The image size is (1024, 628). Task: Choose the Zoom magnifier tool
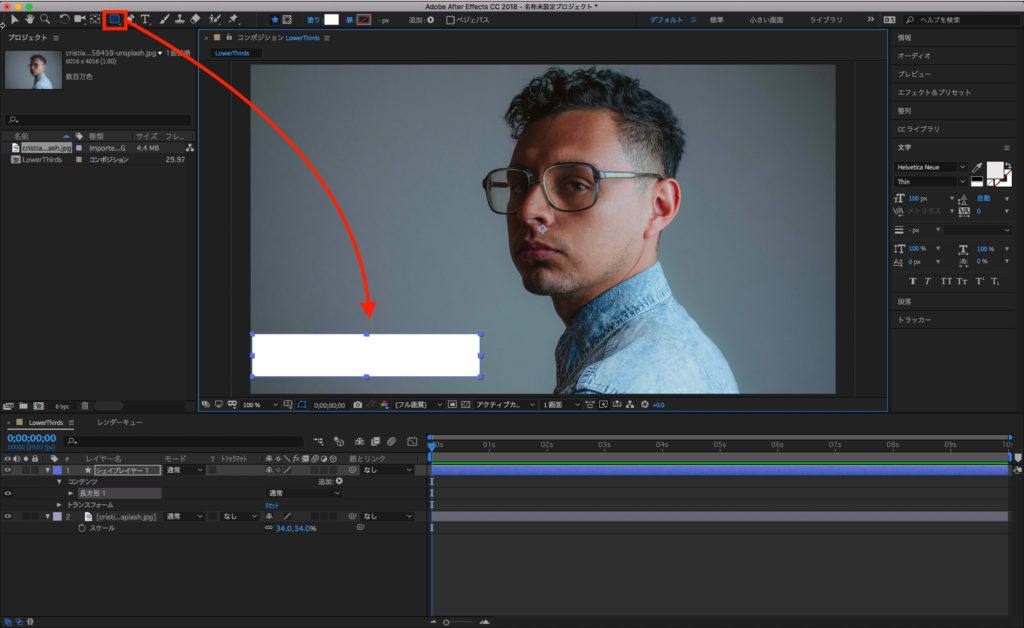(x=45, y=19)
